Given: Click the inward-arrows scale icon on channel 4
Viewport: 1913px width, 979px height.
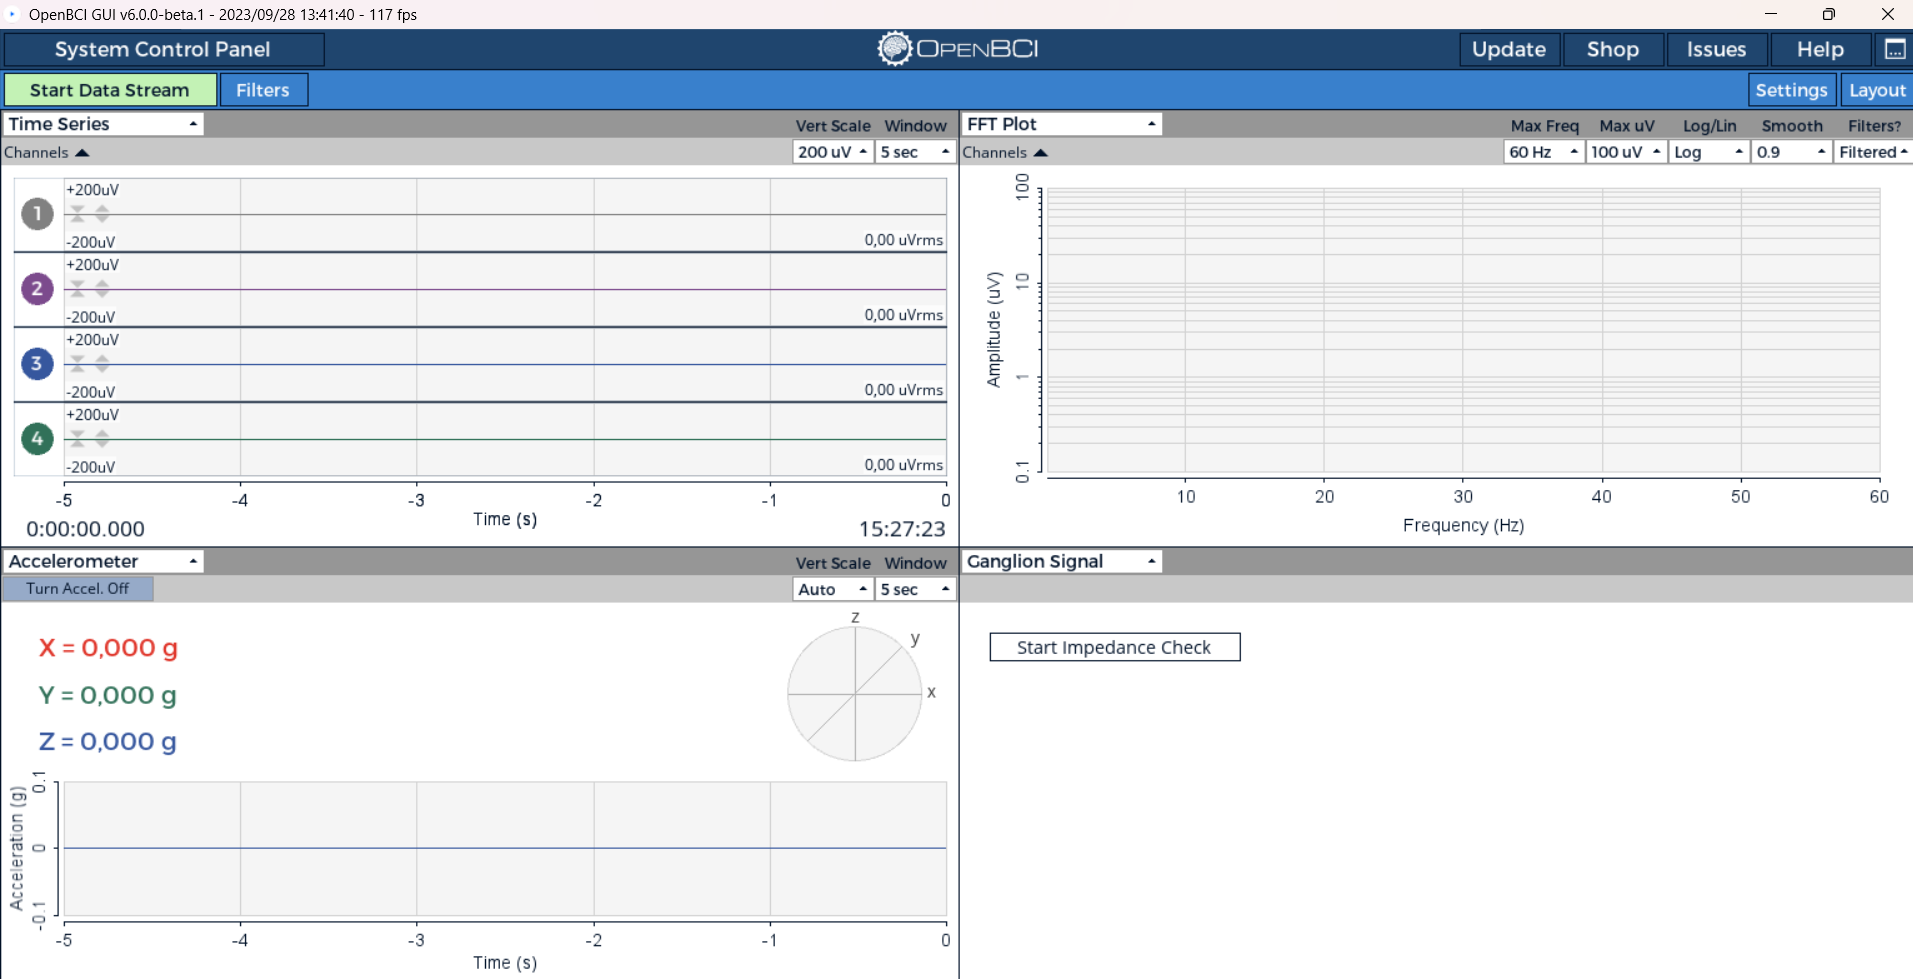Looking at the screenshot, I should click(x=78, y=439).
